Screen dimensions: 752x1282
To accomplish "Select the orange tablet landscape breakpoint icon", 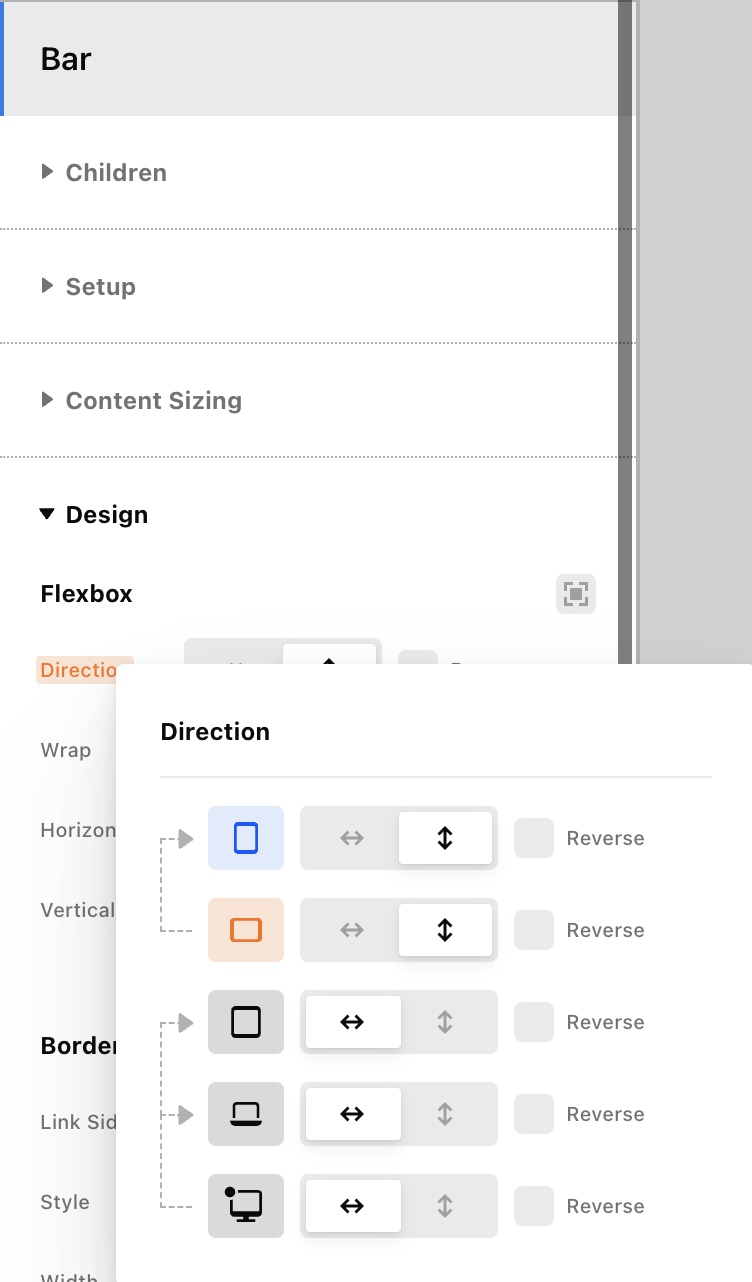I will (x=246, y=930).
